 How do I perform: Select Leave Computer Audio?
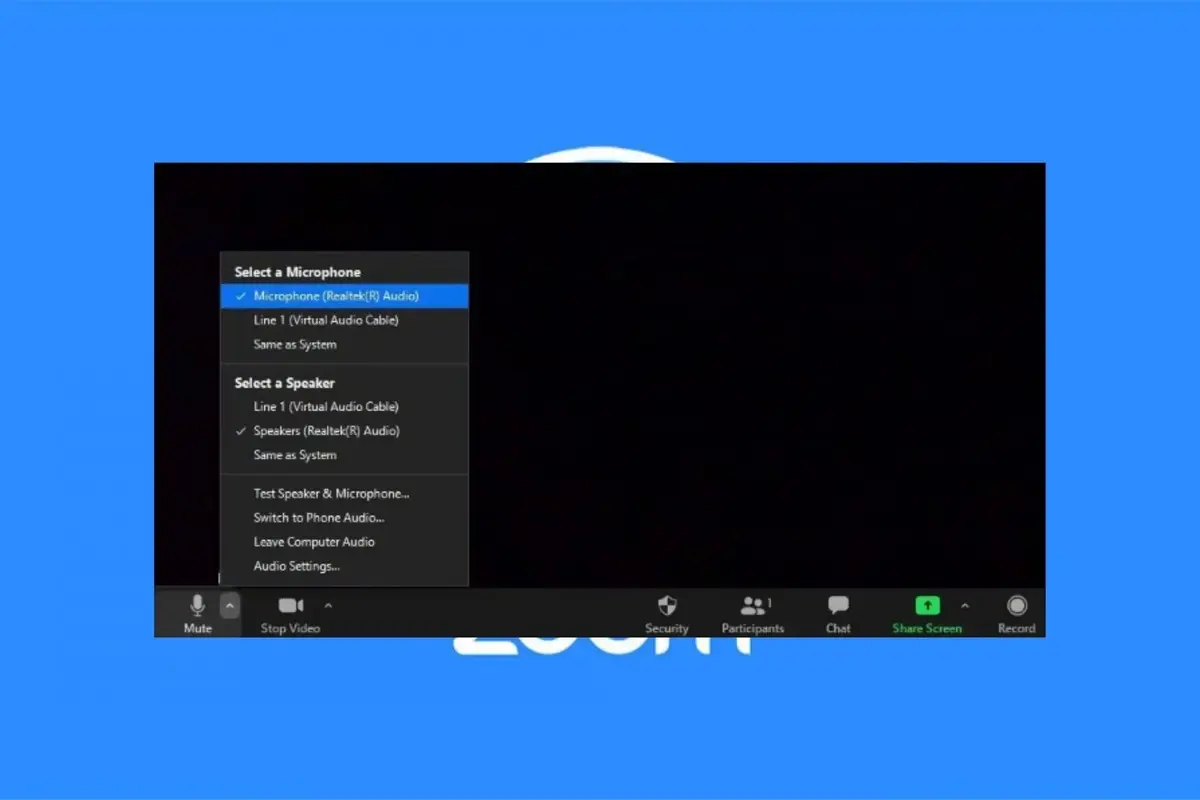314,542
